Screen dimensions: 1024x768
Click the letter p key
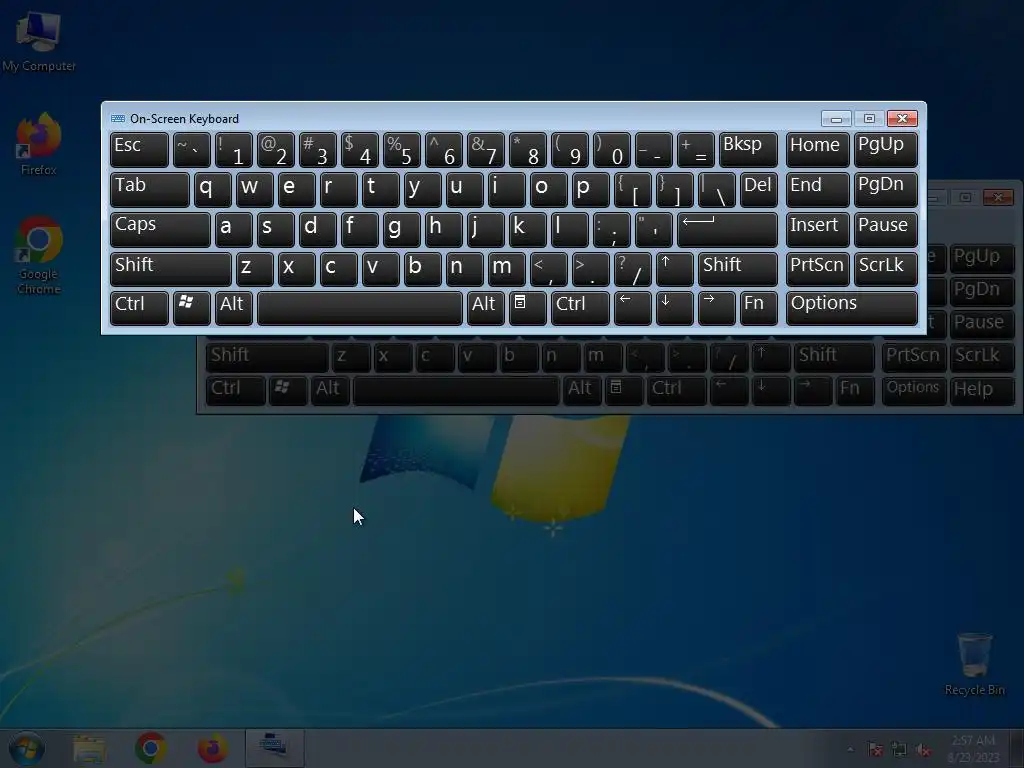click(x=590, y=189)
